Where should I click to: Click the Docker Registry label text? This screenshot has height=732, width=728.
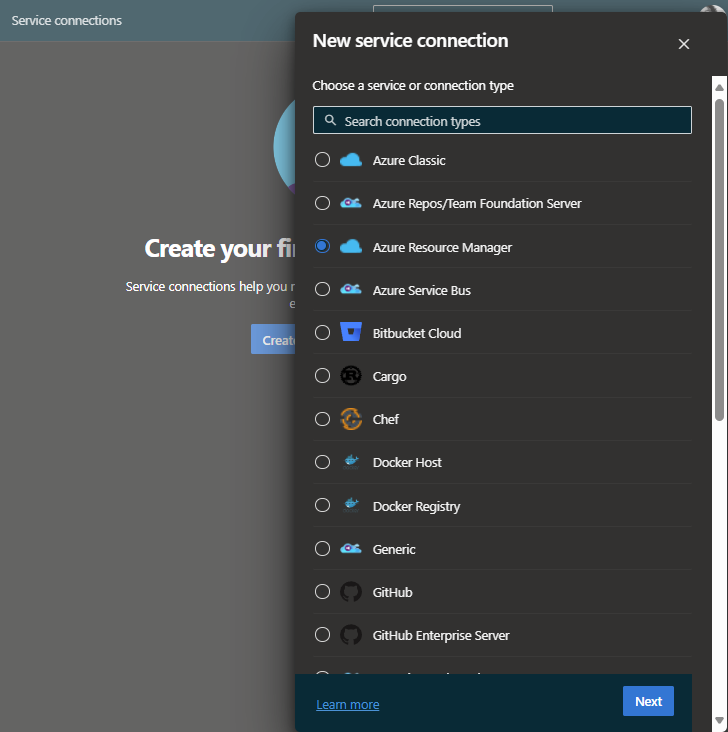pyautogui.click(x=416, y=507)
